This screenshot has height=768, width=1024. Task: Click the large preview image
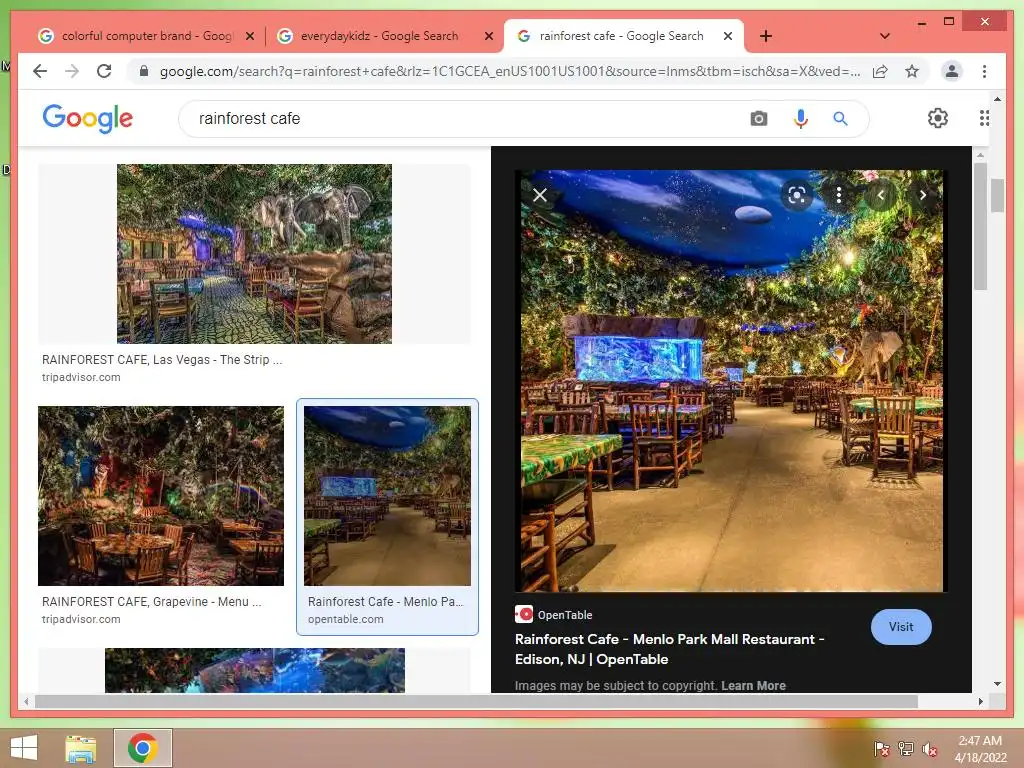coord(731,381)
